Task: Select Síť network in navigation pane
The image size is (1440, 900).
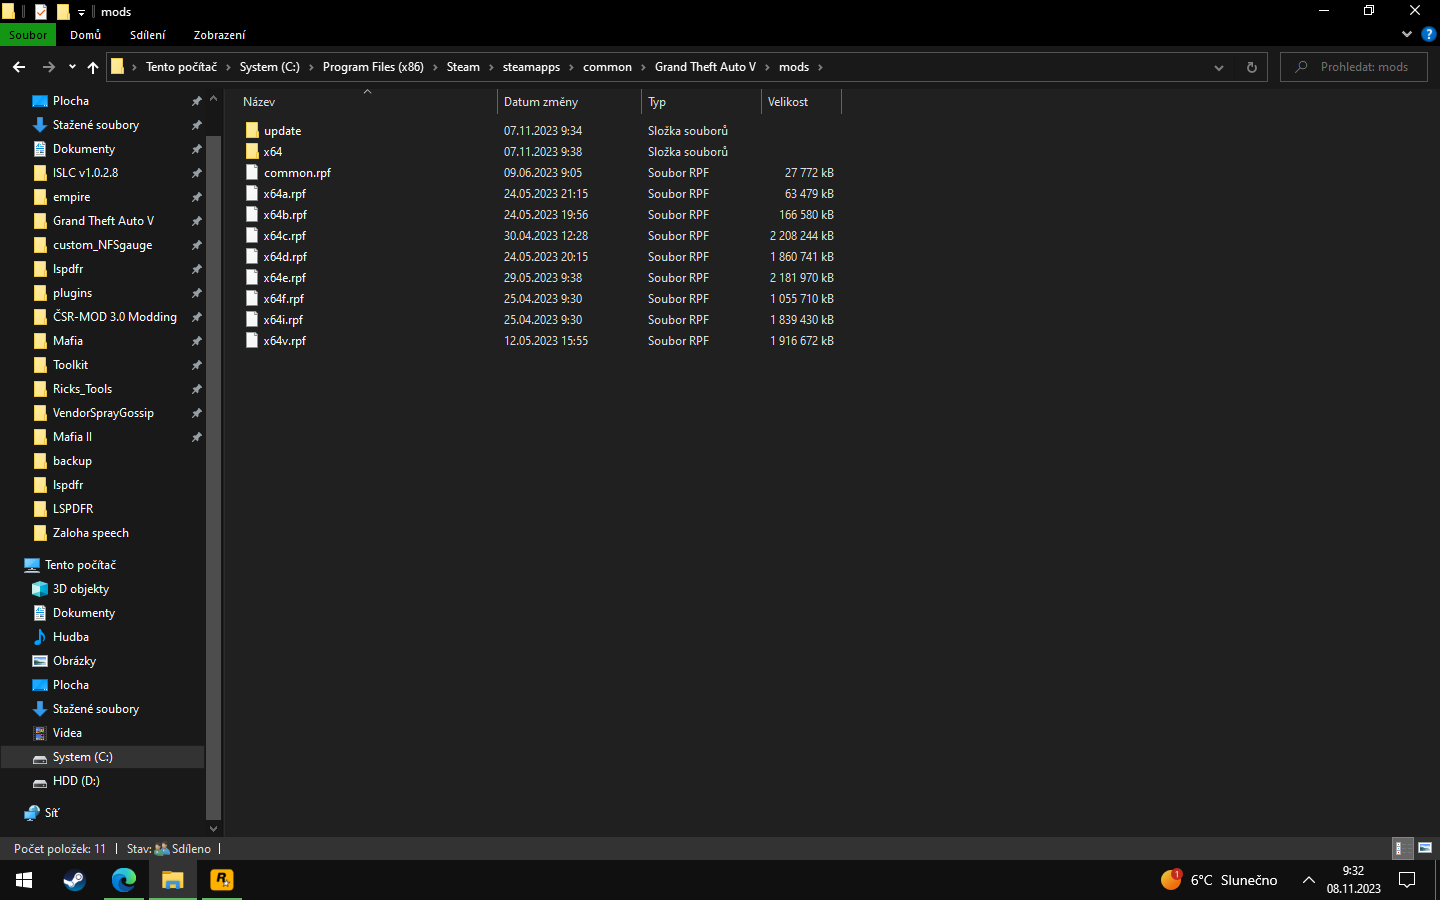Action: click(x=52, y=813)
